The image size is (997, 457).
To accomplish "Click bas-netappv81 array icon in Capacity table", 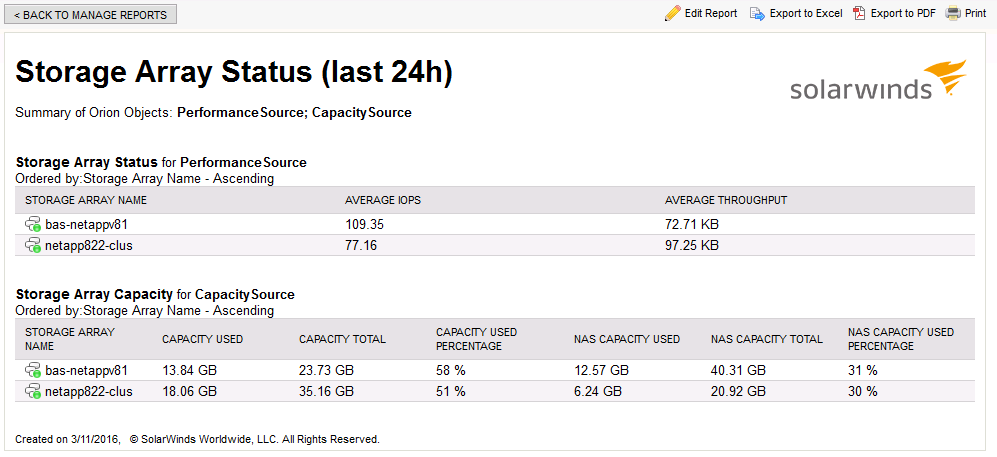I will coord(33,371).
